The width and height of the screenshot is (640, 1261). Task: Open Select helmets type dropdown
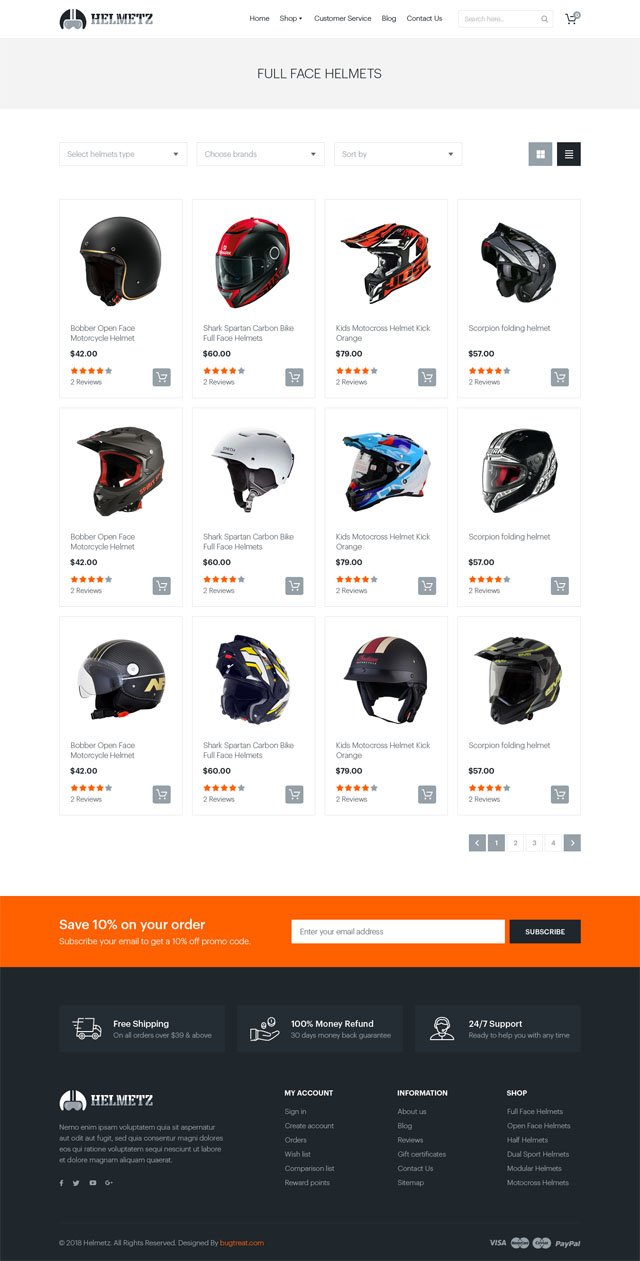(x=123, y=154)
